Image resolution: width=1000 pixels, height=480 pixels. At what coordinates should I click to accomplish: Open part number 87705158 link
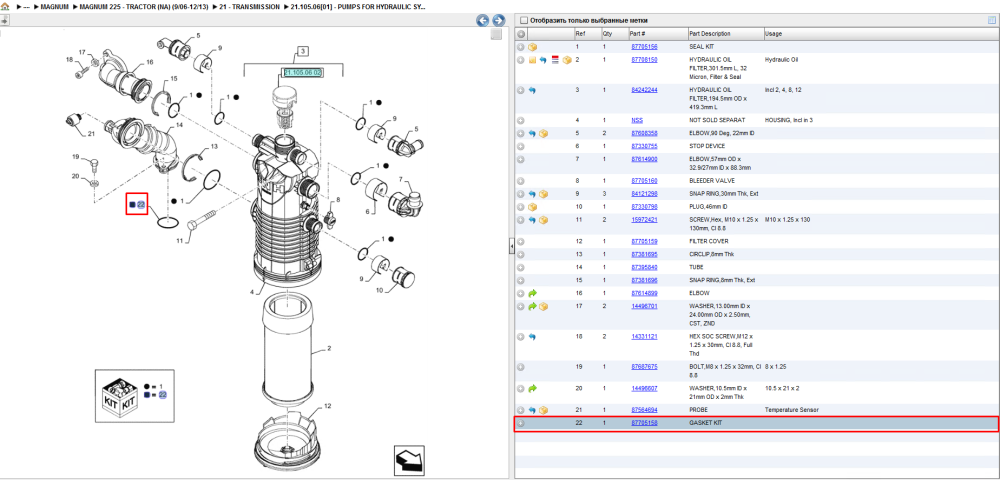pos(644,423)
